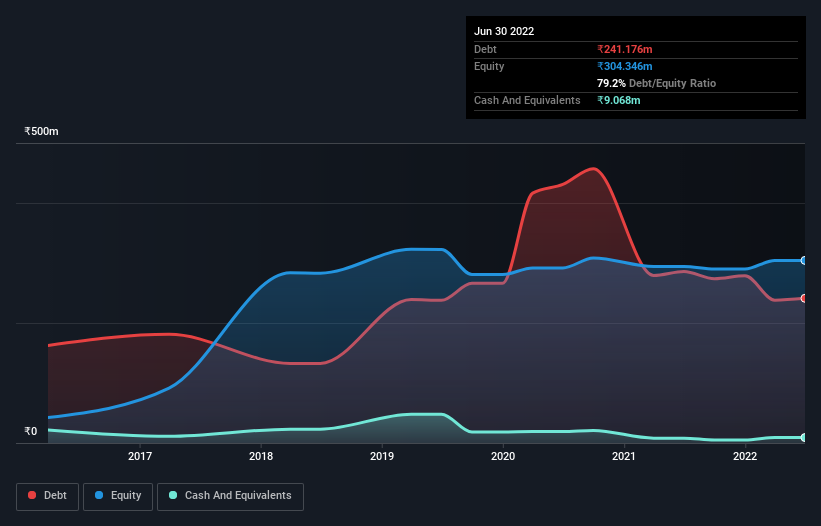Click the 79.2% Debt/Equity Ratio text
The height and width of the screenshot is (526, 821).
click(656, 83)
